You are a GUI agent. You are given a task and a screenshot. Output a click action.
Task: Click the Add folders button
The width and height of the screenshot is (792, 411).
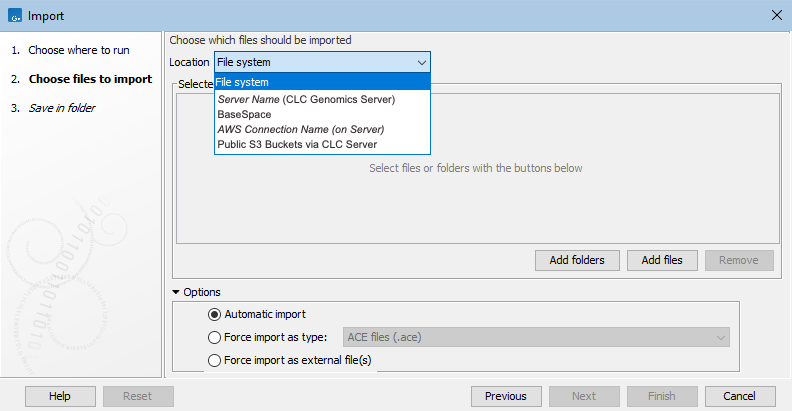tap(577, 260)
